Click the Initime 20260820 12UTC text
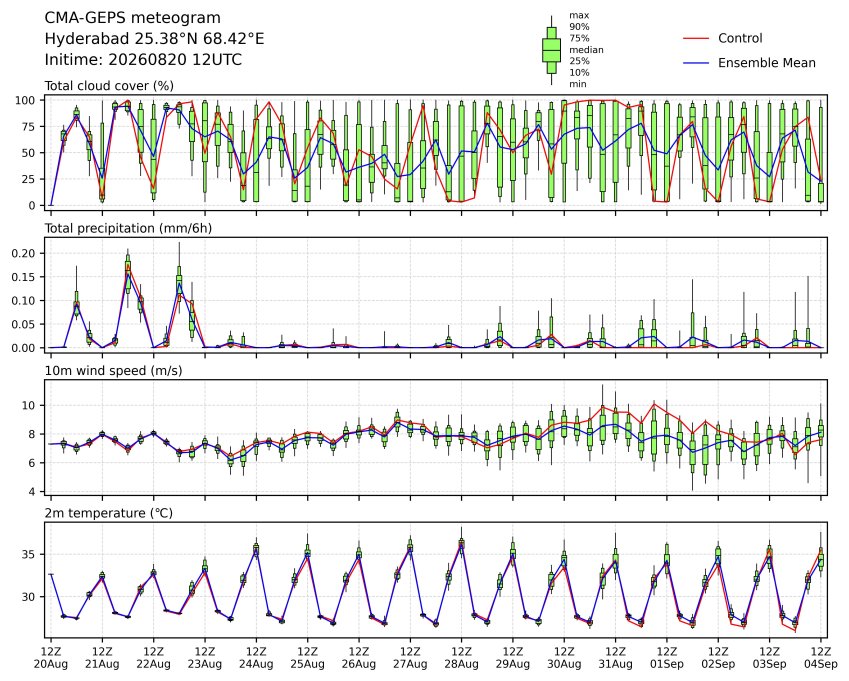The width and height of the screenshot is (849, 681). pos(143,60)
